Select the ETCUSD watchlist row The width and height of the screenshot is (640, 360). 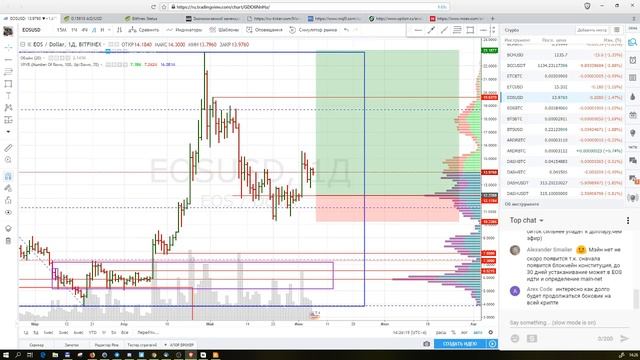[563, 87]
